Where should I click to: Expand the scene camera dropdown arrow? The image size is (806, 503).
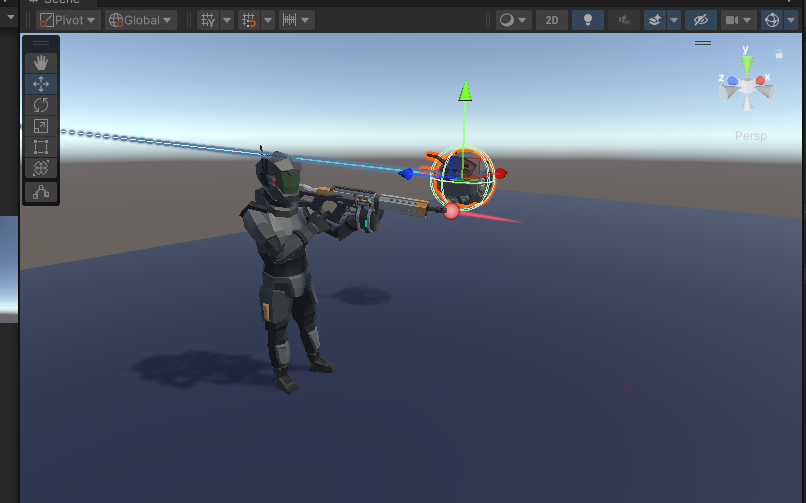click(747, 20)
